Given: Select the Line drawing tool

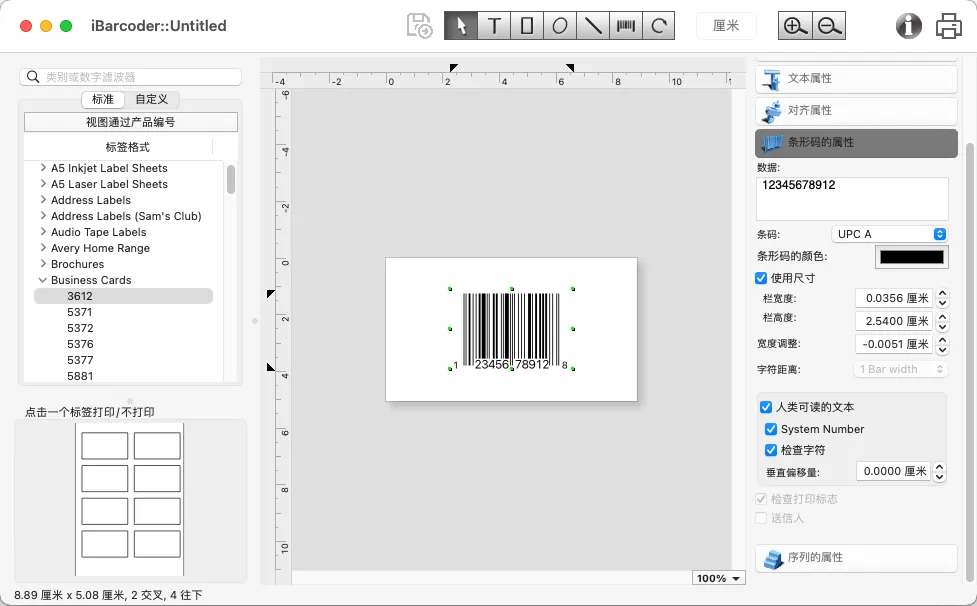Looking at the screenshot, I should click(593, 26).
